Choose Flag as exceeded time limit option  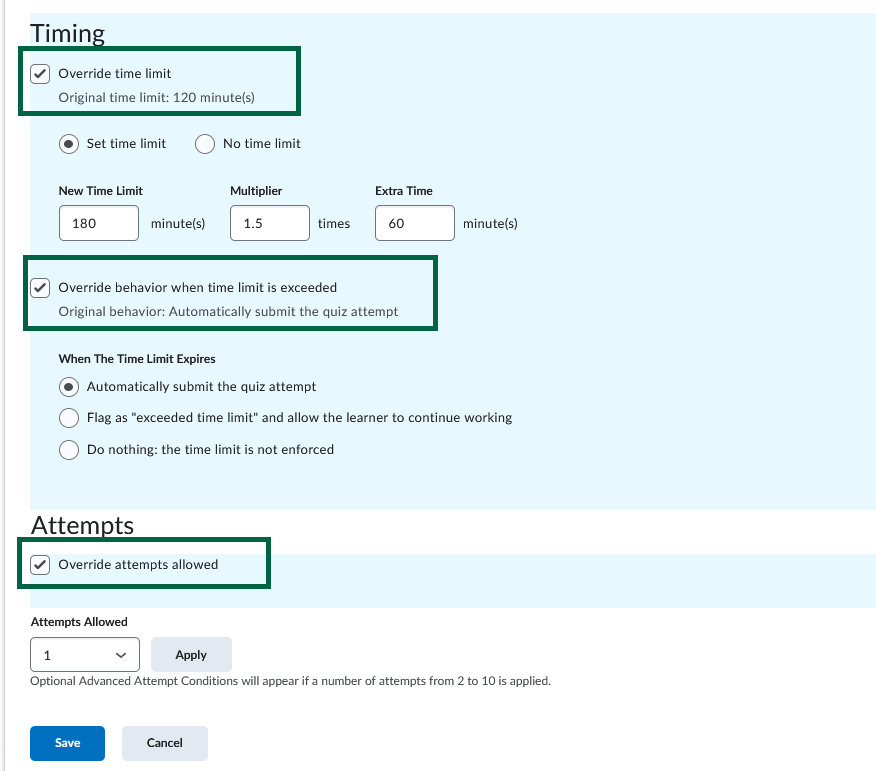(x=68, y=418)
